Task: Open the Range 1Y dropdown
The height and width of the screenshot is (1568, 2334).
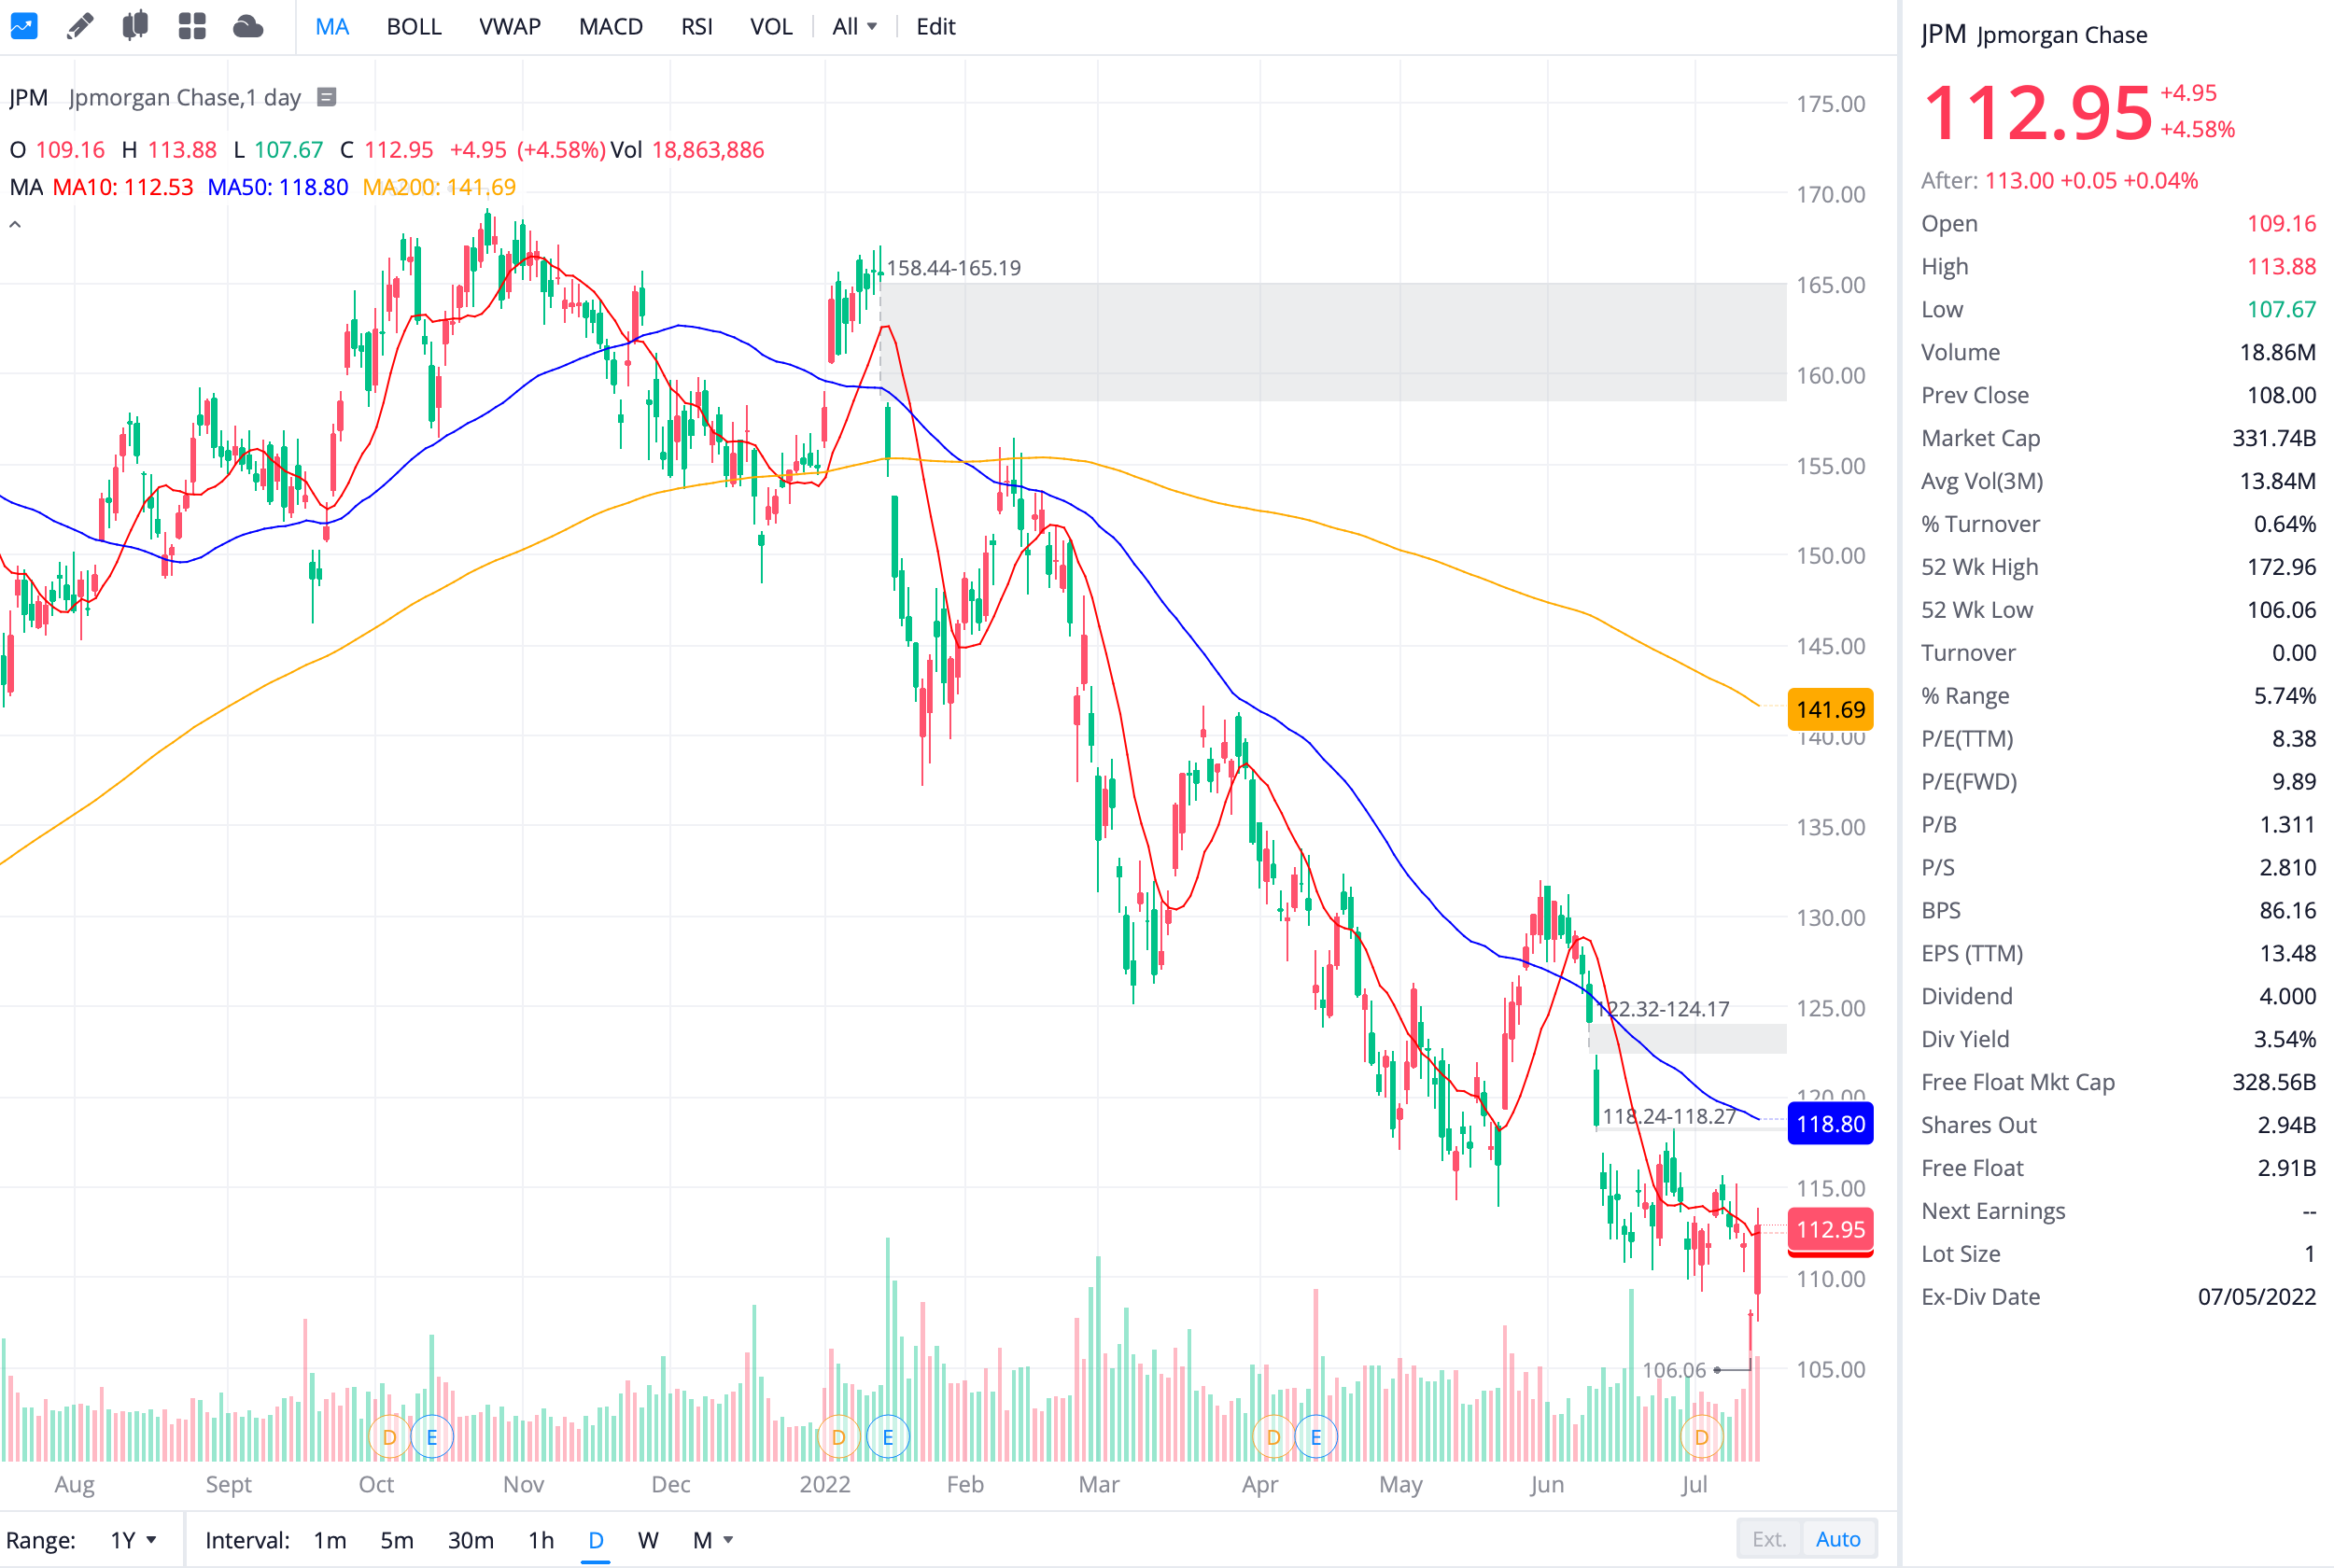Action: coord(131,1539)
